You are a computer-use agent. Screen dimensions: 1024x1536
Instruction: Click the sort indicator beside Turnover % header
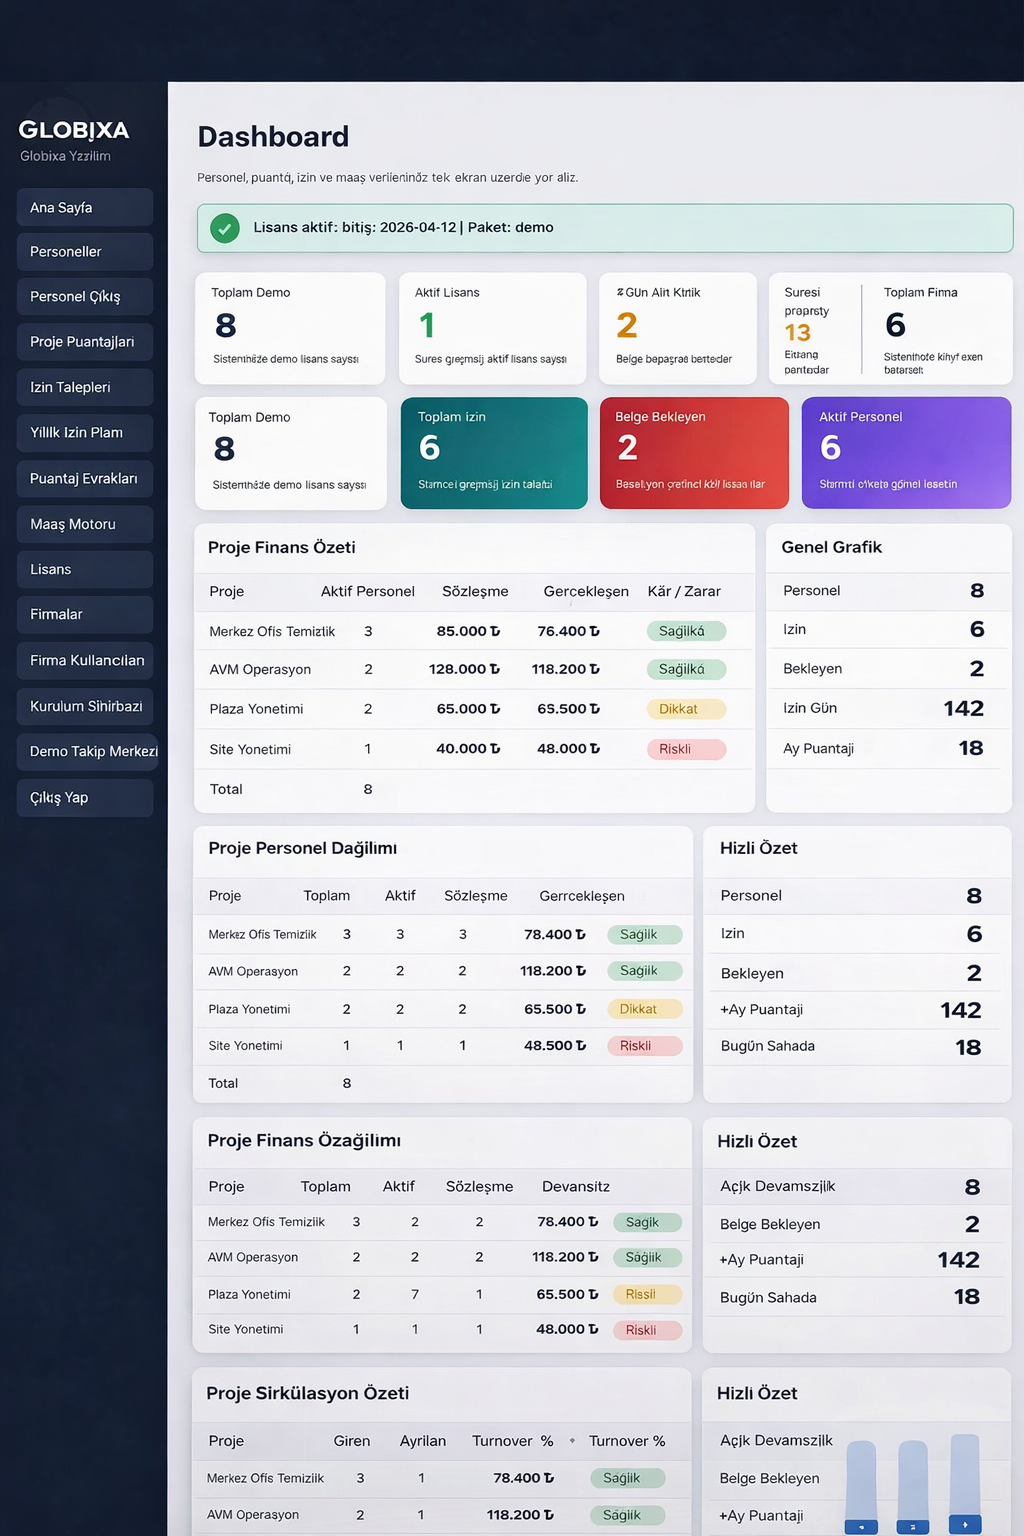click(x=572, y=1441)
